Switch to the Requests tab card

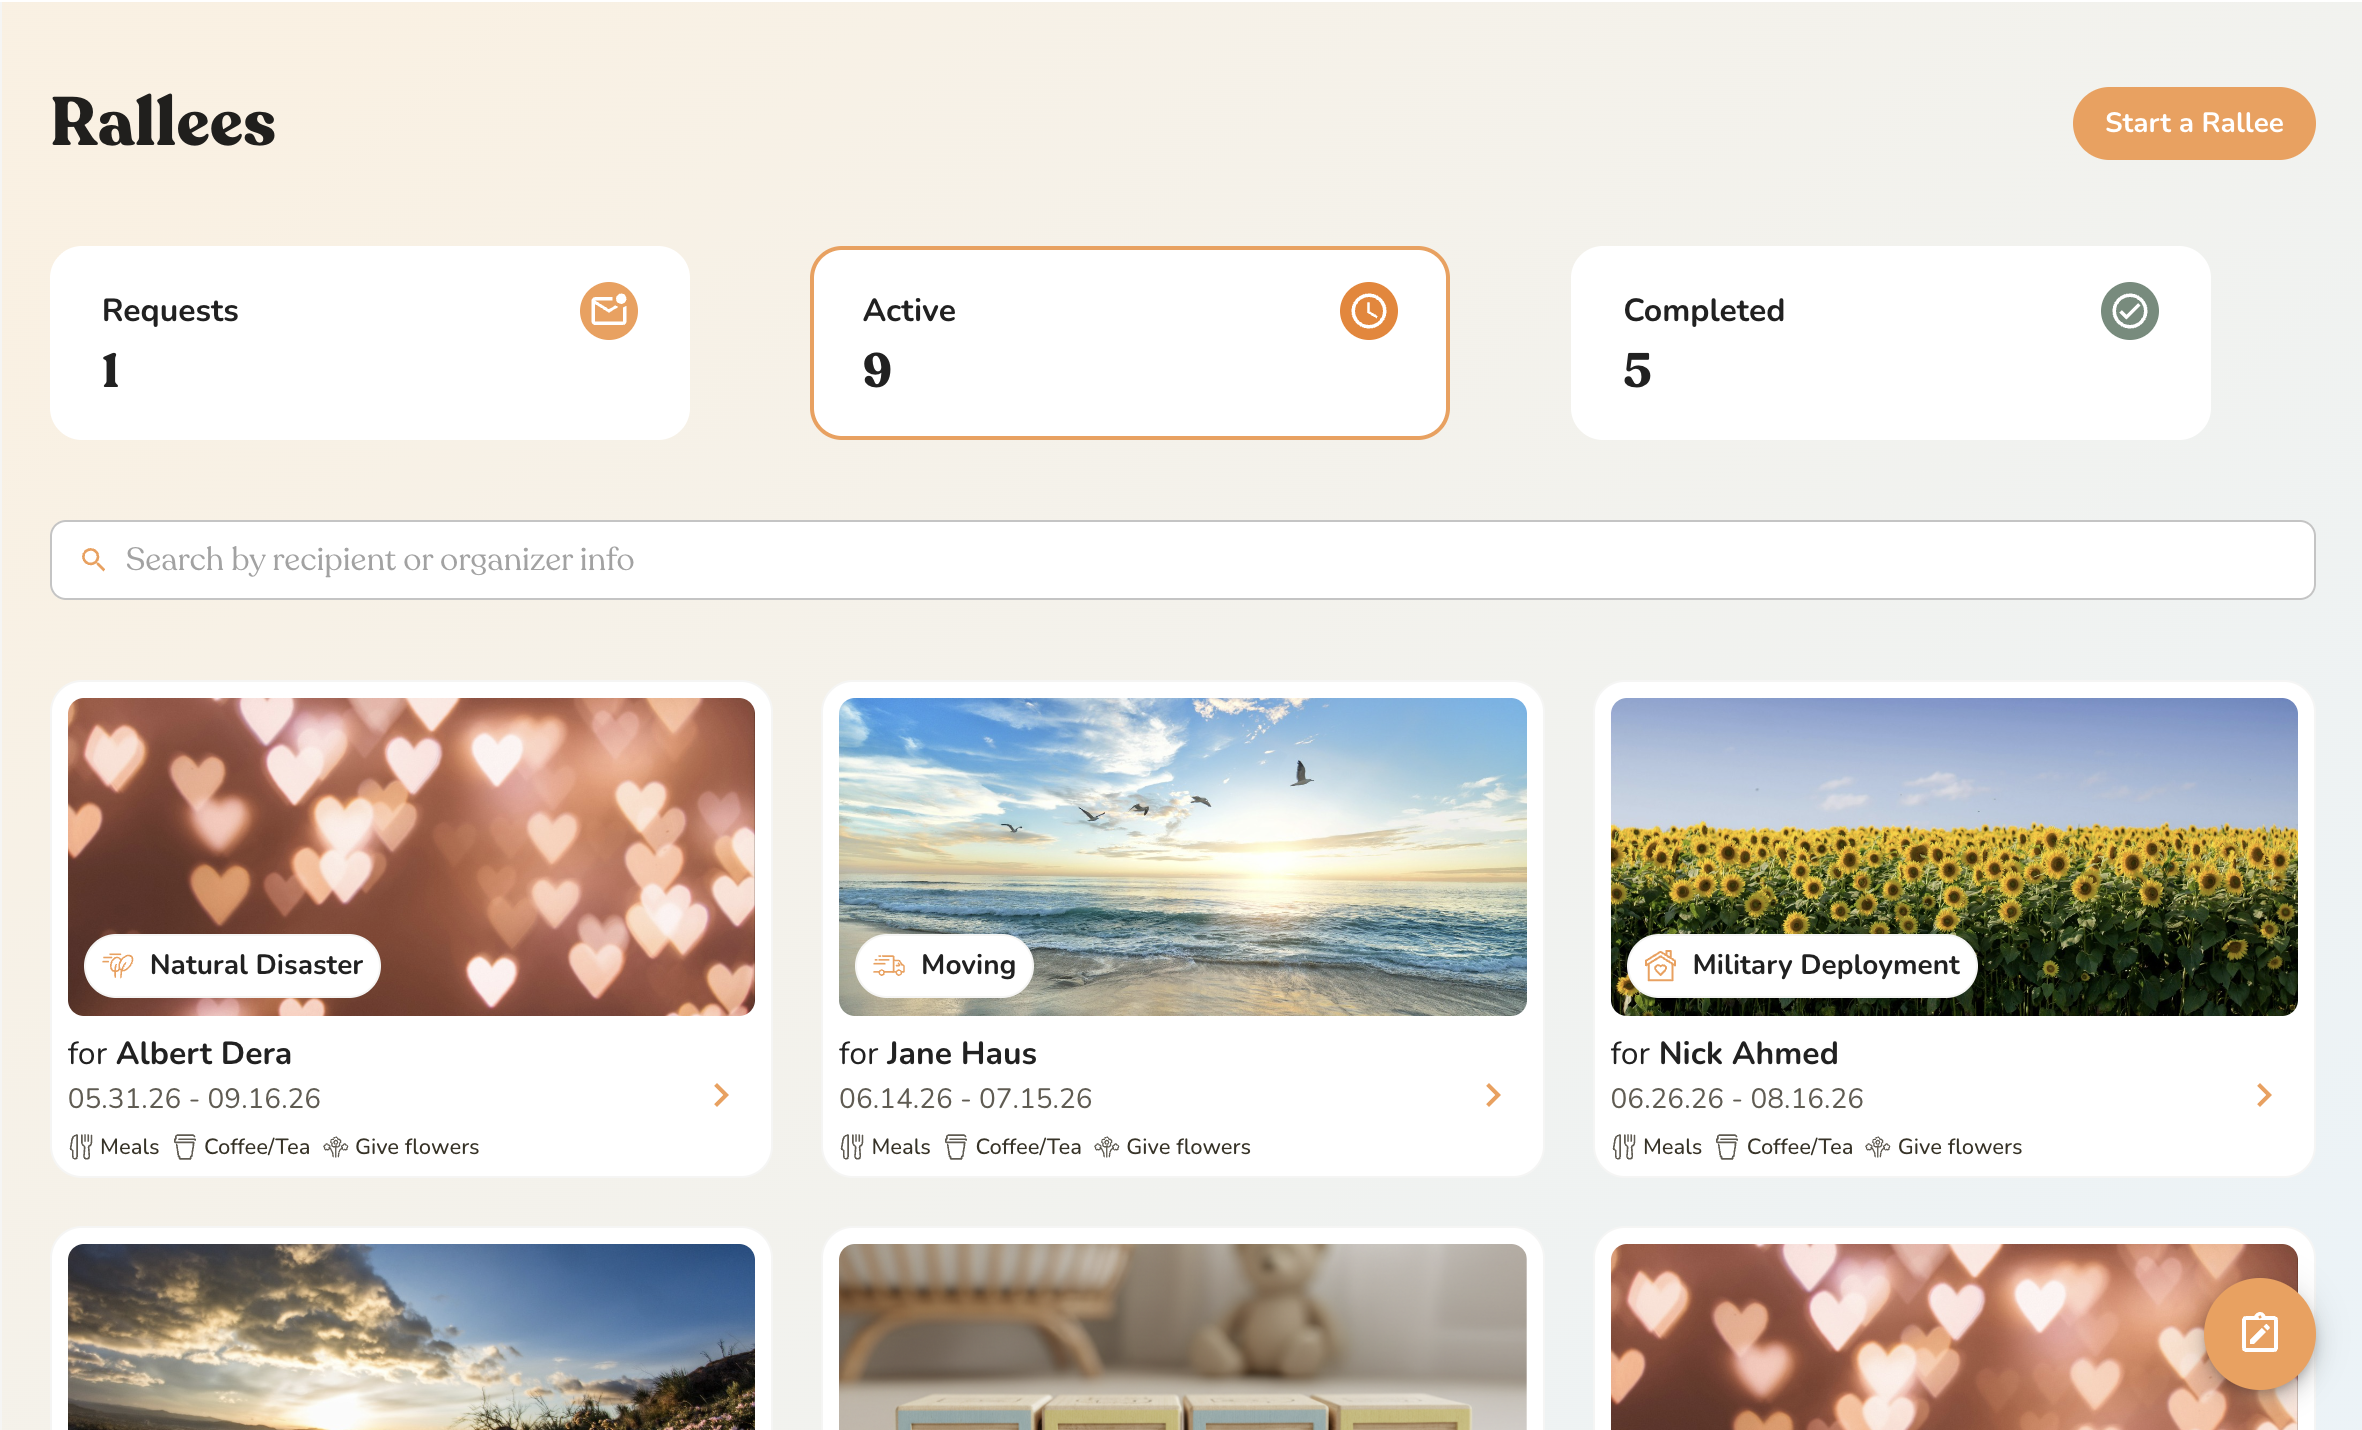coord(370,343)
